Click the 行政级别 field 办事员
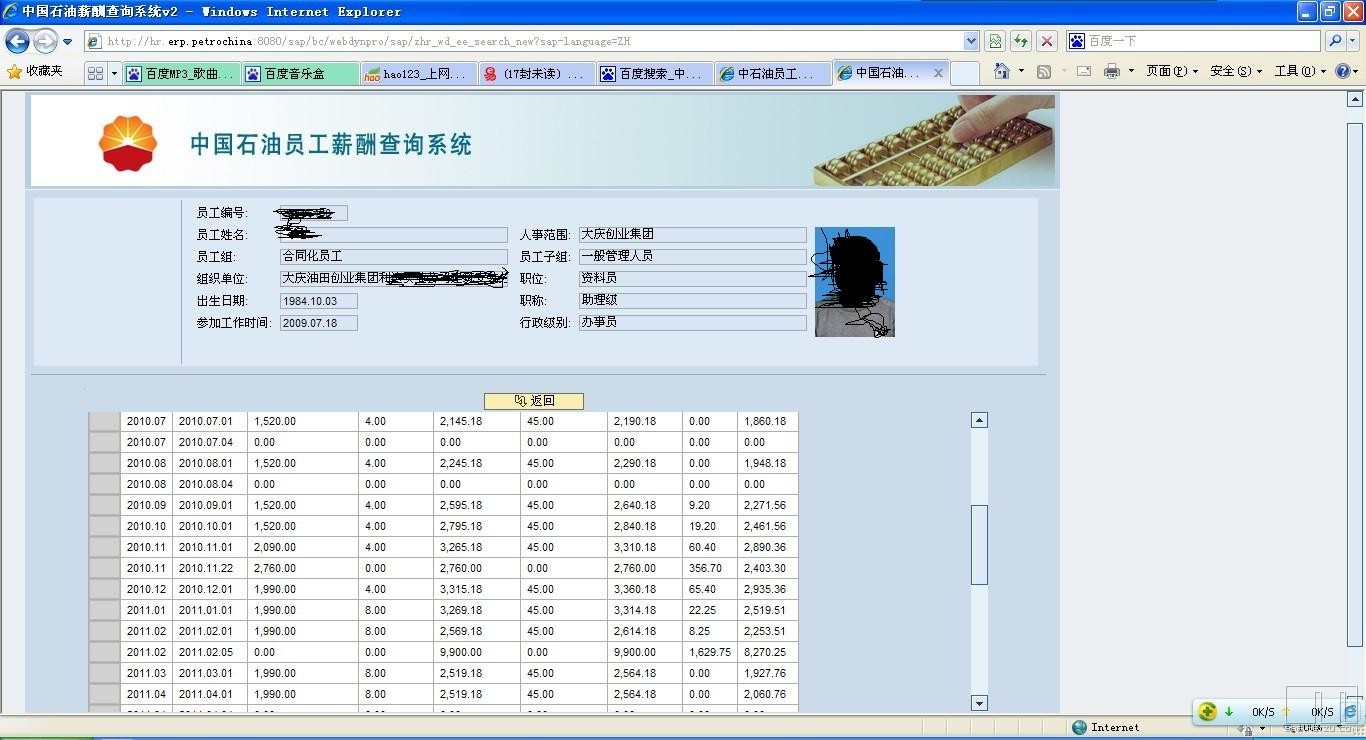Viewport: 1366px width, 740px height. (692, 322)
